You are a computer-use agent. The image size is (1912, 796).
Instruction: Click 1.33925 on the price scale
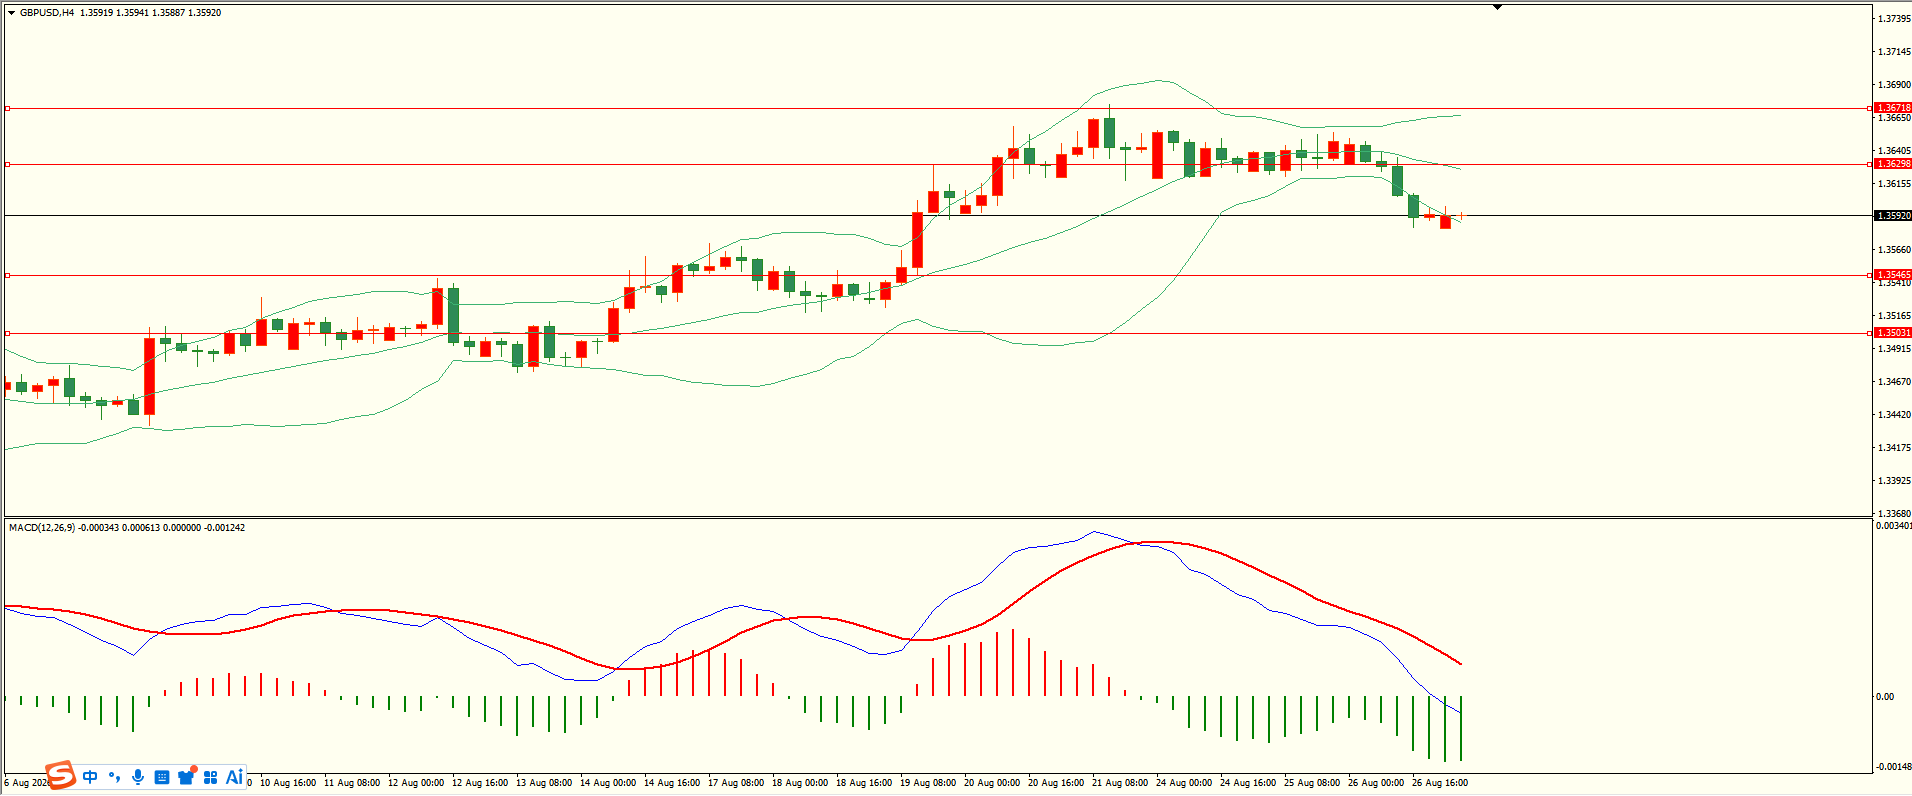pyautogui.click(x=1894, y=481)
